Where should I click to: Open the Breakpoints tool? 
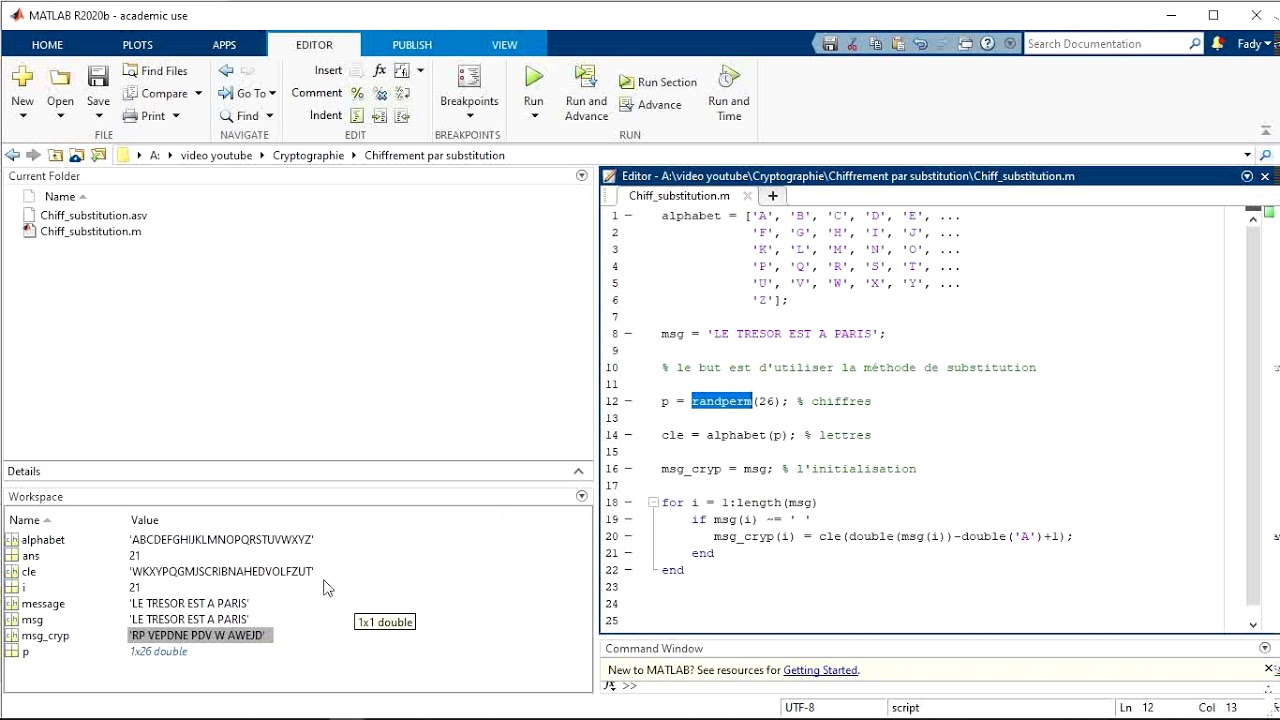click(x=469, y=77)
